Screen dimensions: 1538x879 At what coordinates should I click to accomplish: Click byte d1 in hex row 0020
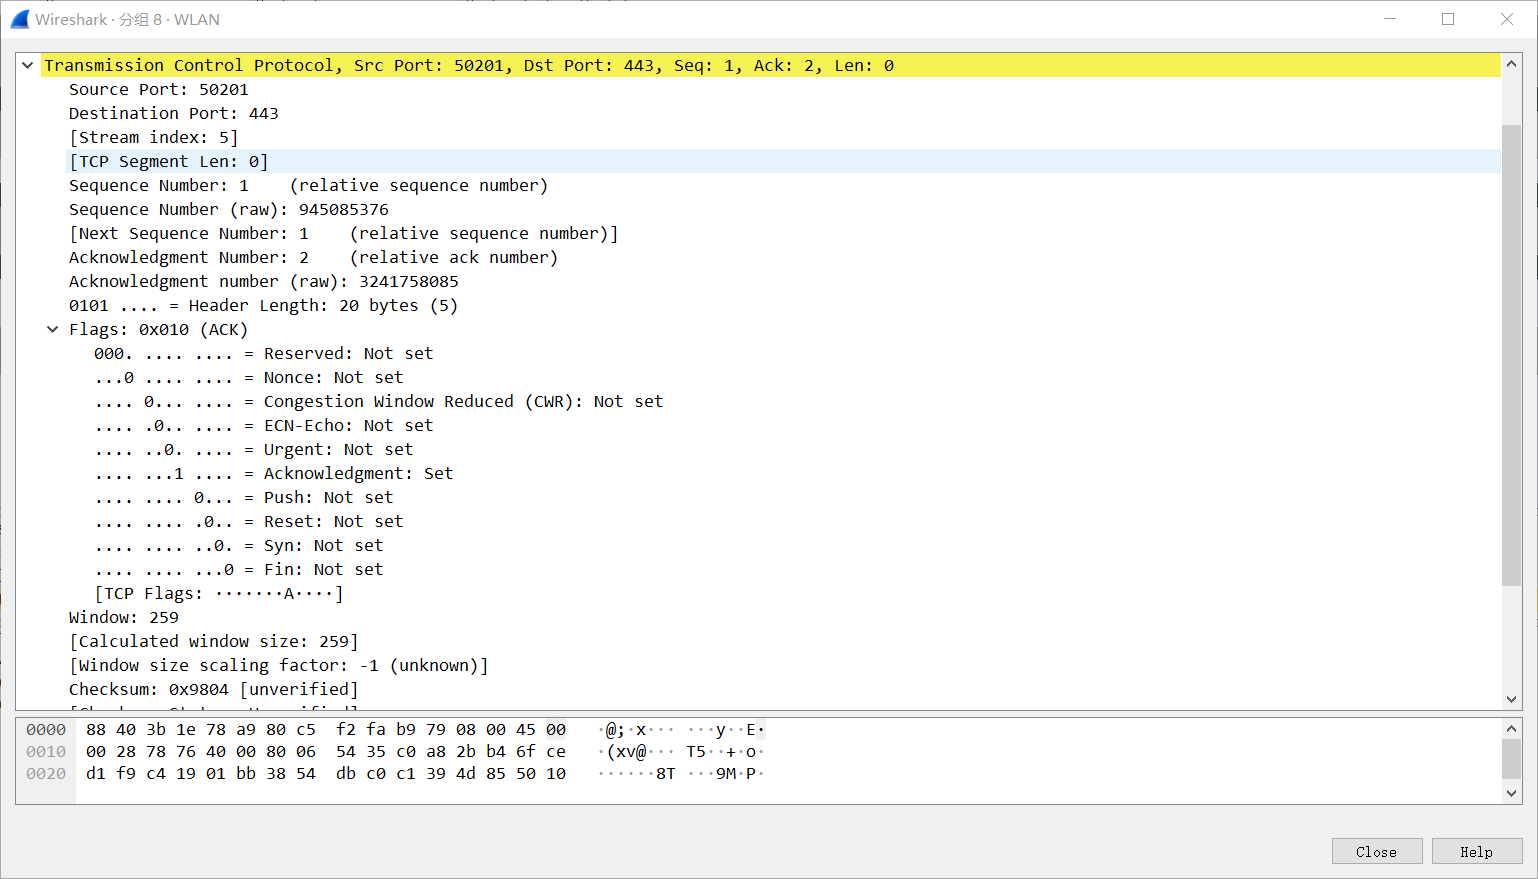(x=96, y=774)
